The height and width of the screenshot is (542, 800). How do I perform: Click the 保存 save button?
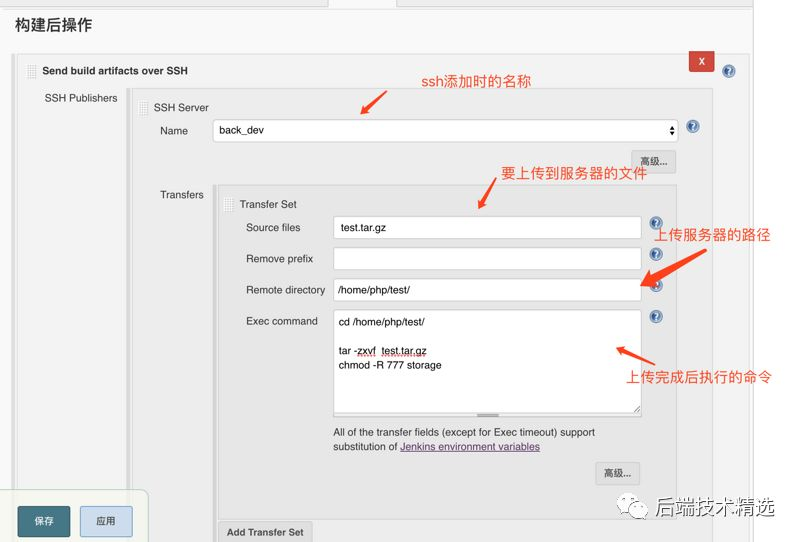coord(44,521)
